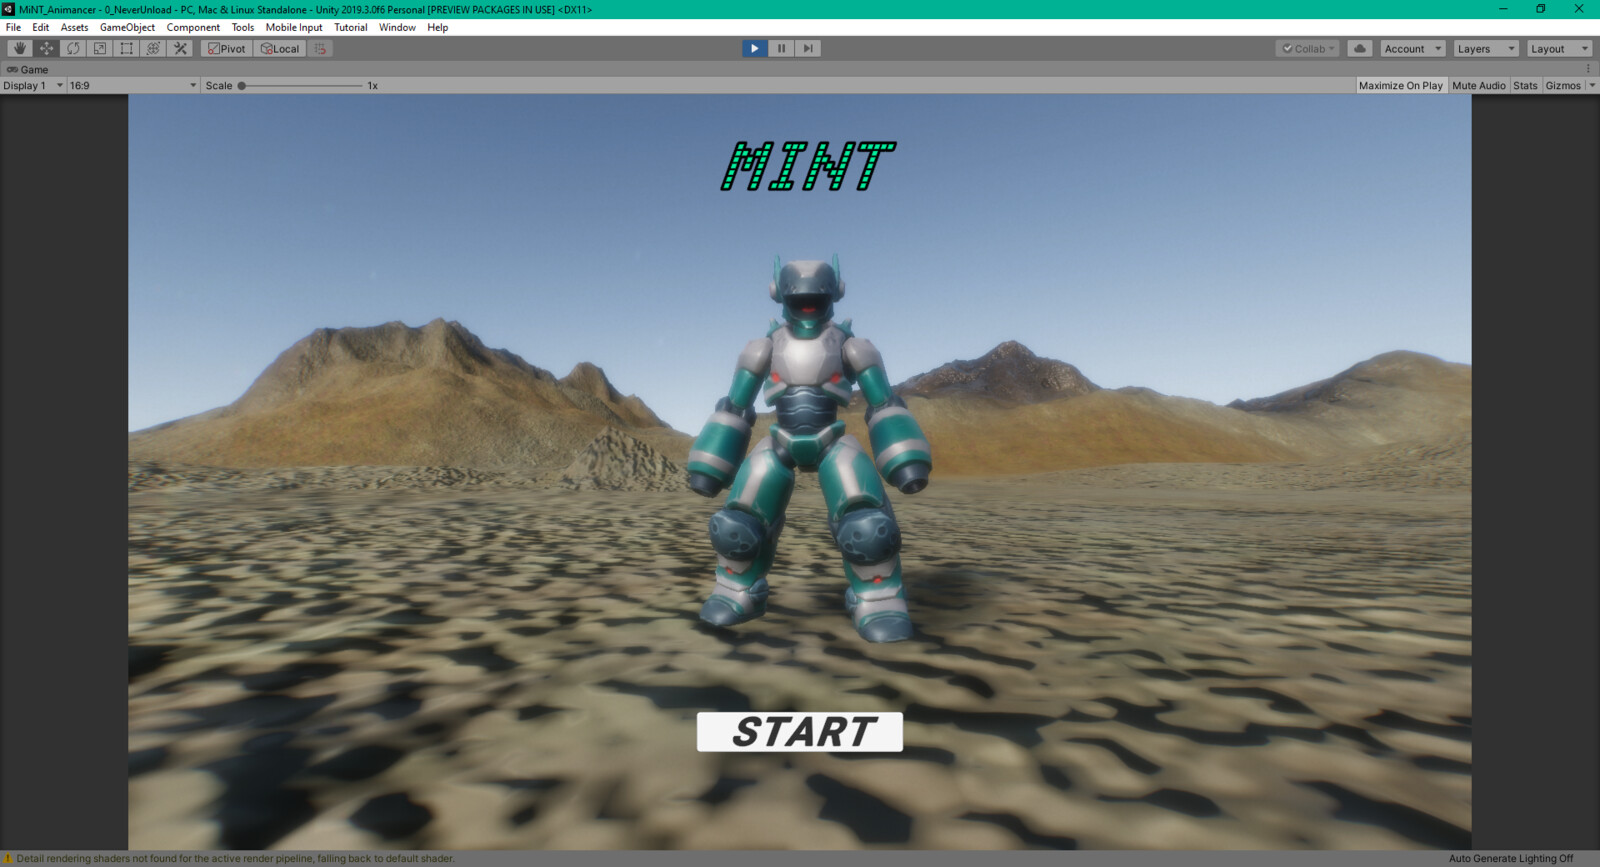Click Auto Generate Lighting Off status
Viewport: 1600px width, 867px height.
pos(1511,858)
